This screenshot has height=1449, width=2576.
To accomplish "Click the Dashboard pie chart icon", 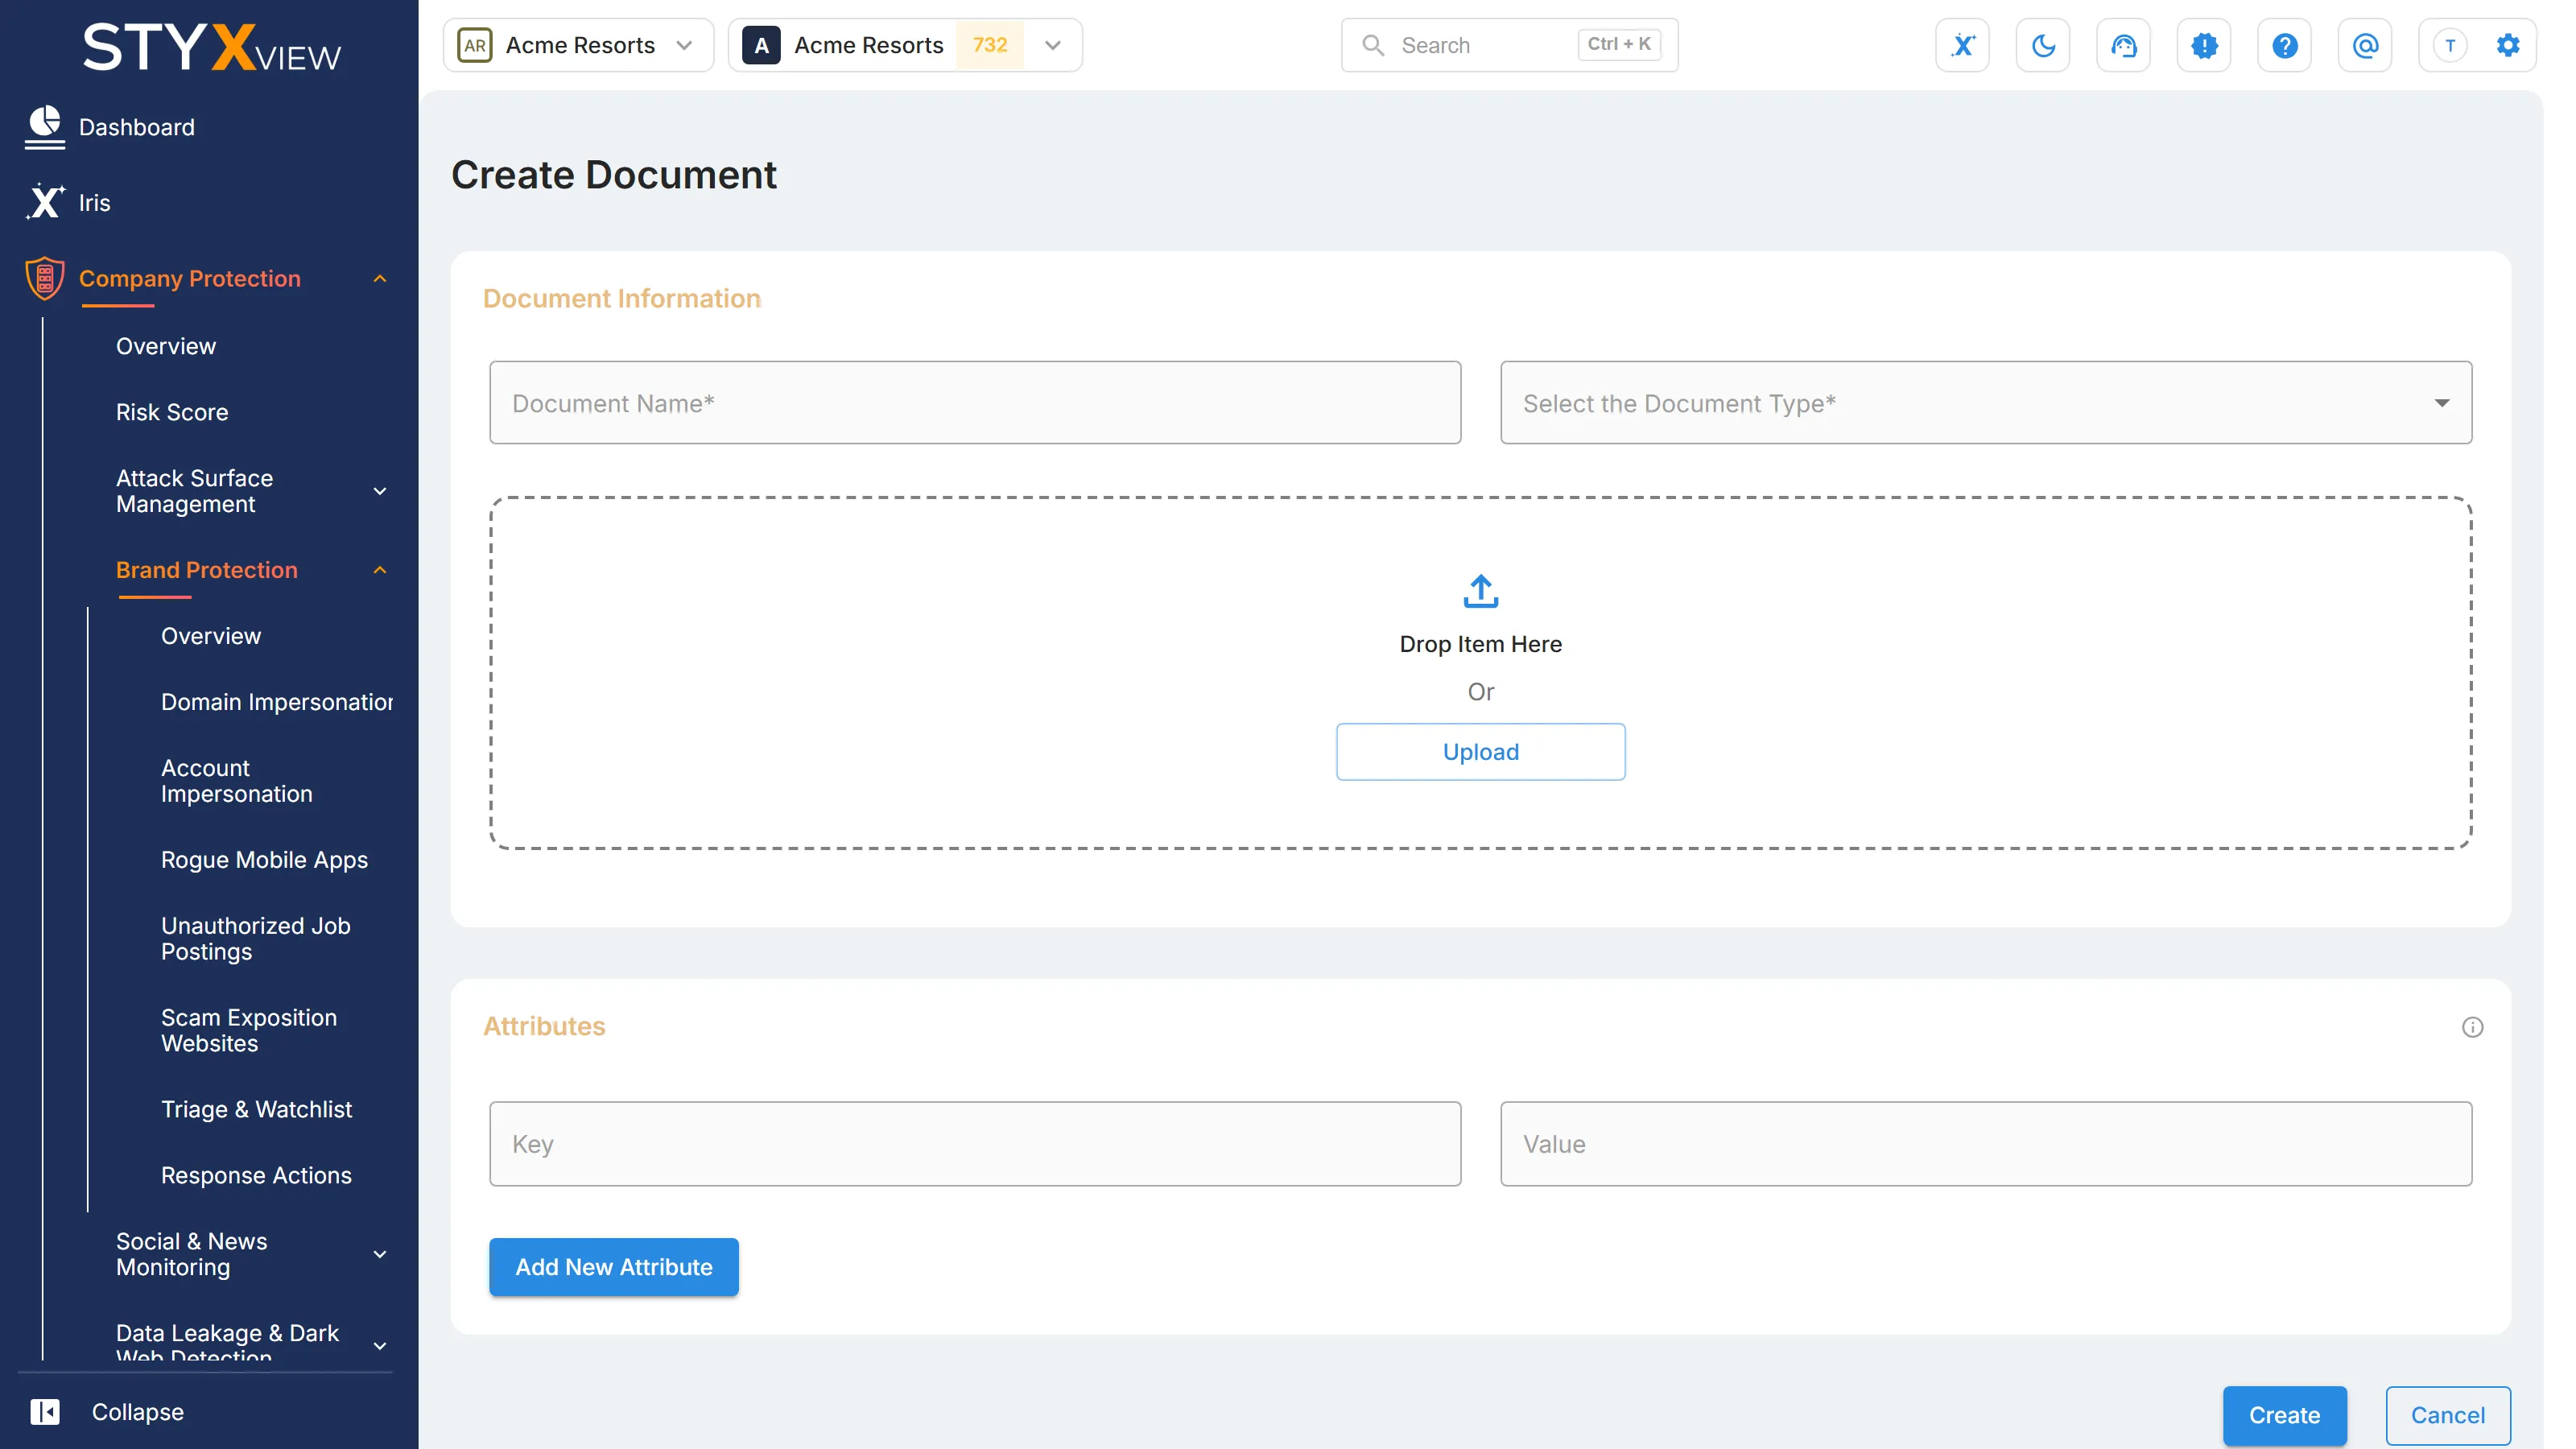I will tap(45, 127).
